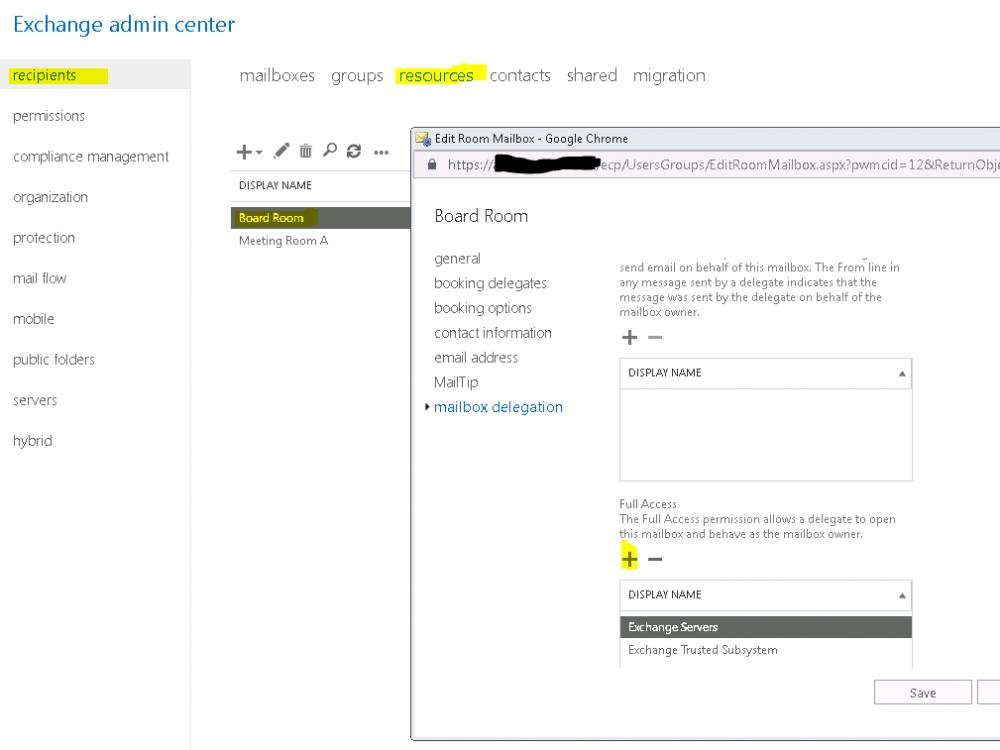Viewport: 1000px width, 750px height.
Task: Select the Meeting Room A row
Action: point(320,241)
